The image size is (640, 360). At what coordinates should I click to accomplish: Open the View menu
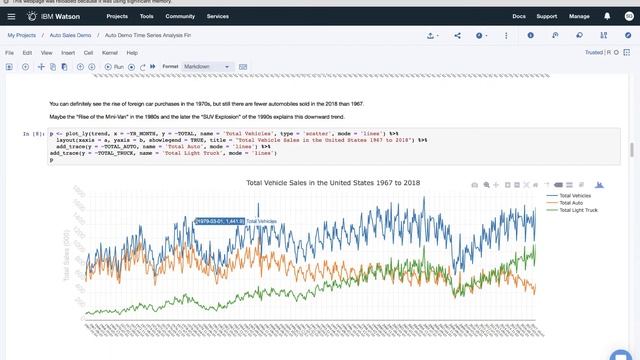pos(47,53)
